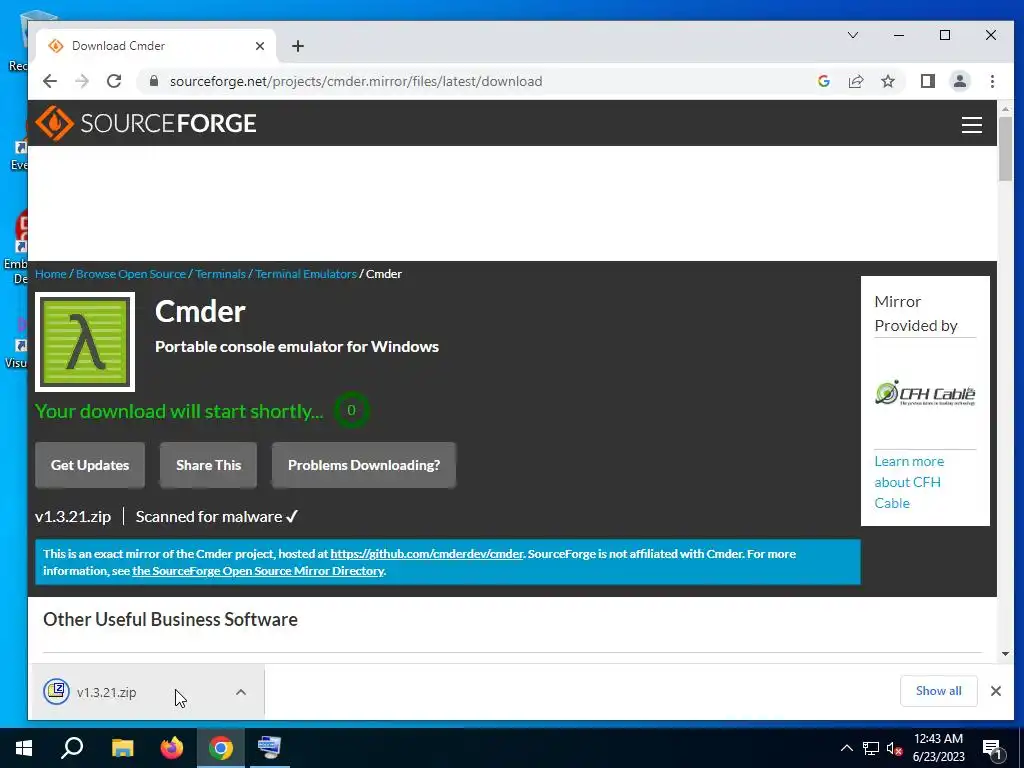Open the Terminals breadcrumb link
The image size is (1024, 768).
(220, 274)
